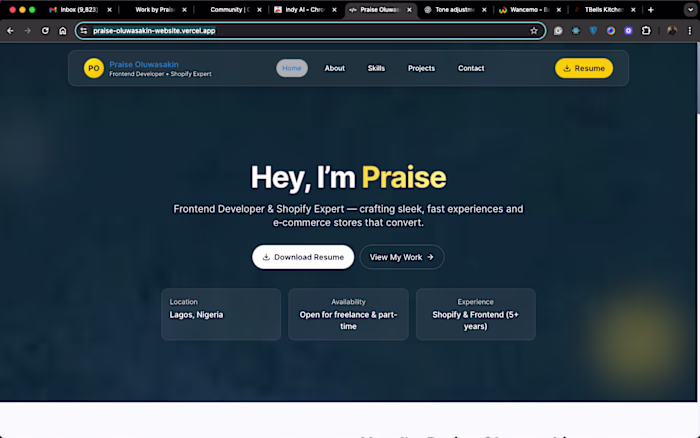Select Home in the site navigation
The width and height of the screenshot is (700, 438).
pyautogui.click(x=292, y=68)
